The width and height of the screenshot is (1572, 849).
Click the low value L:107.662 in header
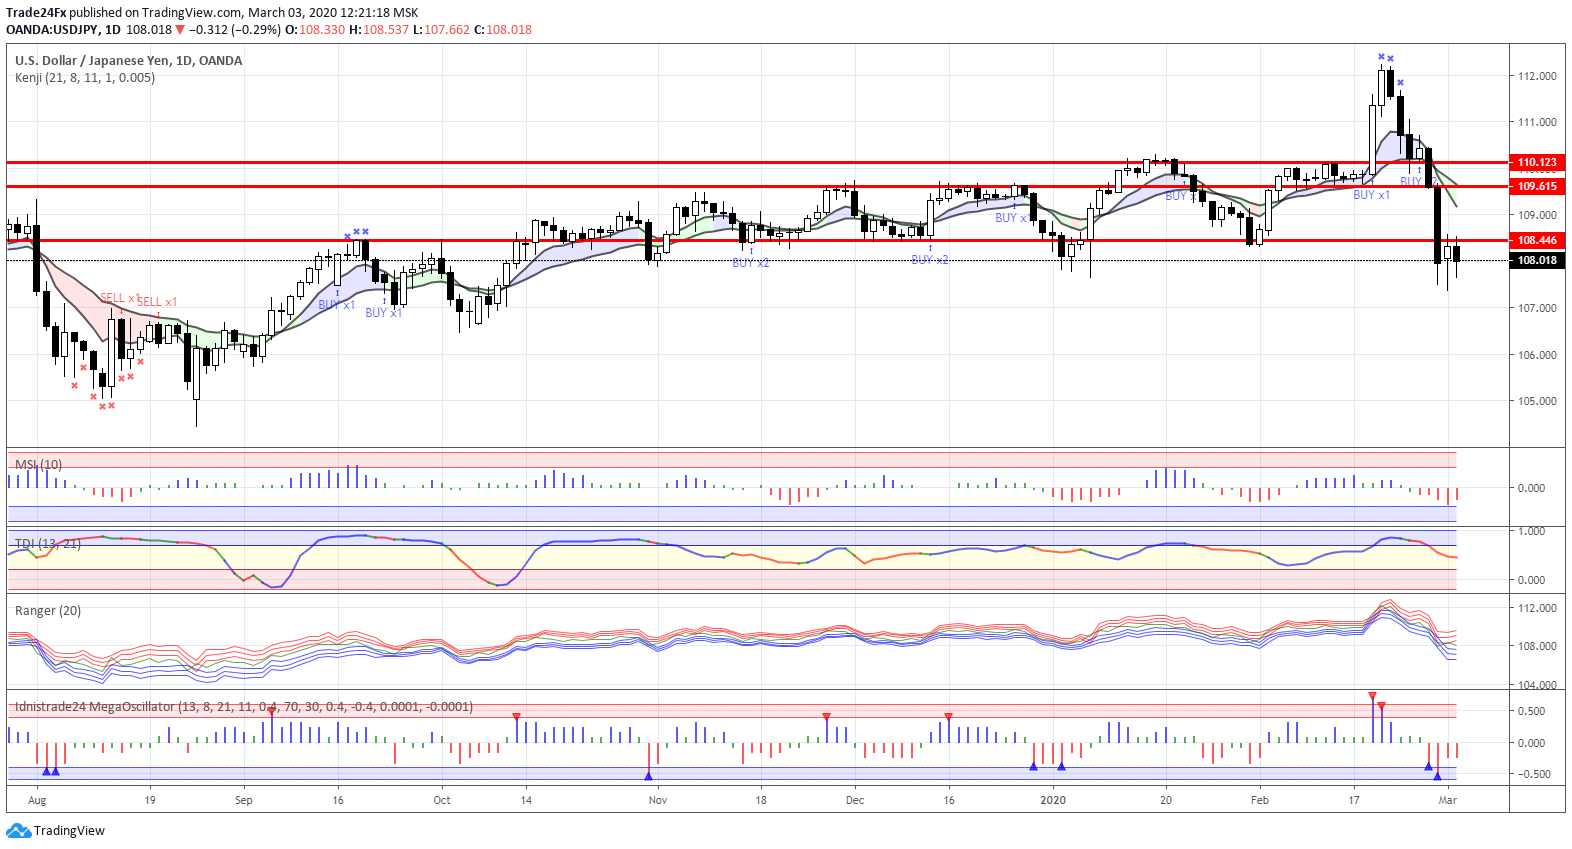point(441,29)
